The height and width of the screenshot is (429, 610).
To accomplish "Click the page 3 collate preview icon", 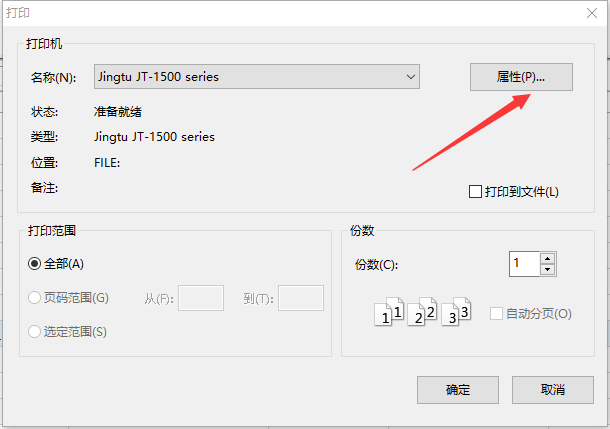I will tap(457, 313).
